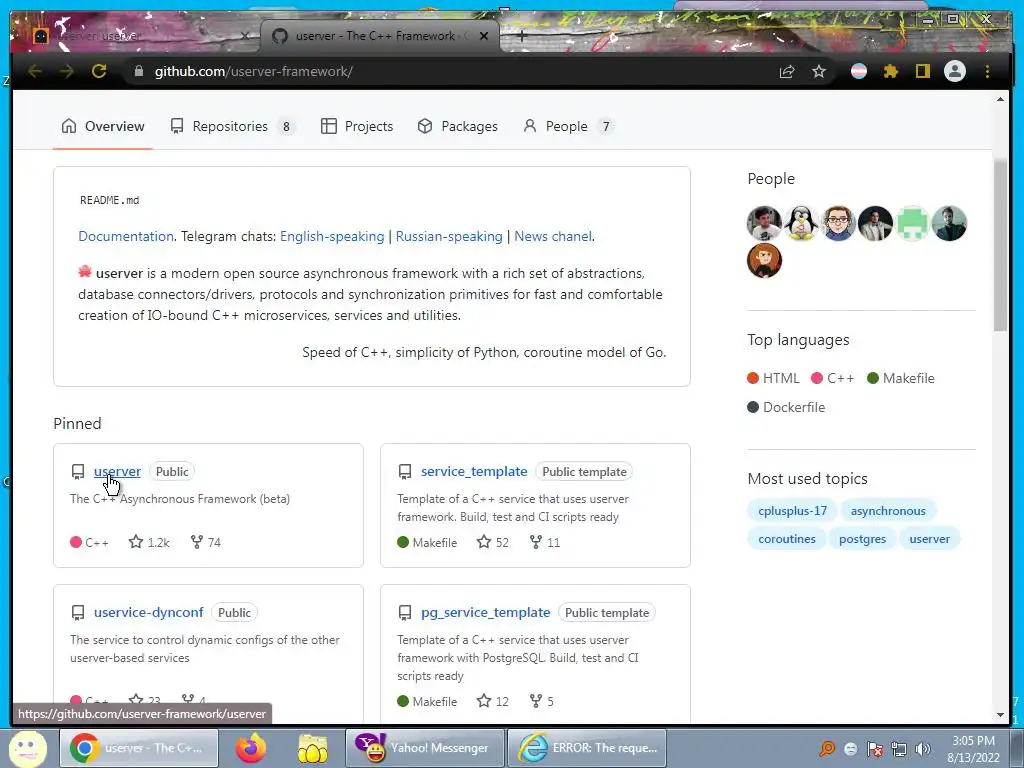This screenshot has width=1024, height=768.
Task: Open the service_template repository
Action: pyautogui.click(x=474, y=472)
